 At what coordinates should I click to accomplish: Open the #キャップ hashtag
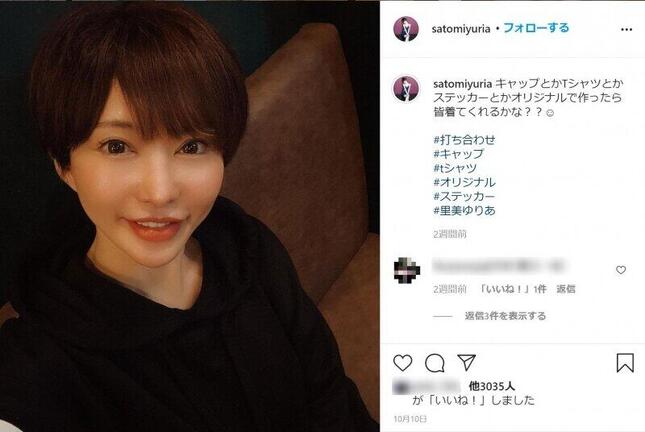point(459,154)
